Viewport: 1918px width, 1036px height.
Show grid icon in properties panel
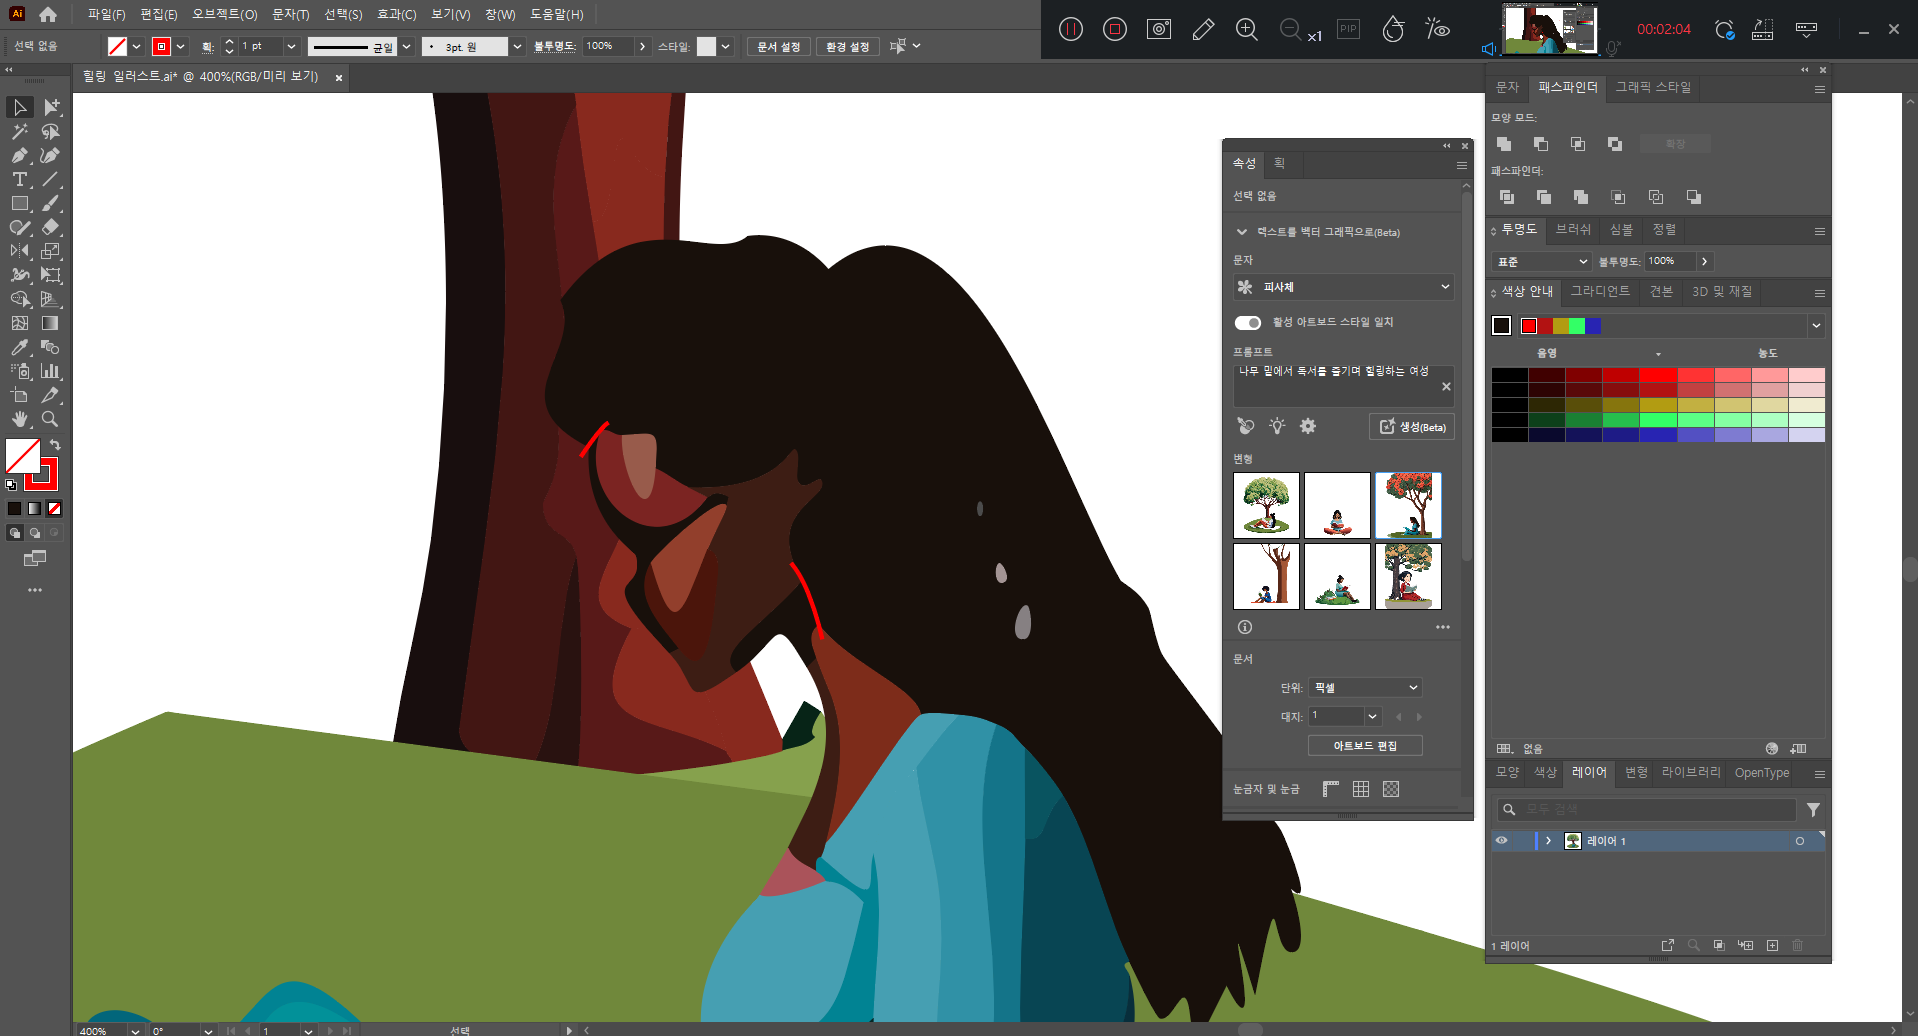[x=1361, y=789]
